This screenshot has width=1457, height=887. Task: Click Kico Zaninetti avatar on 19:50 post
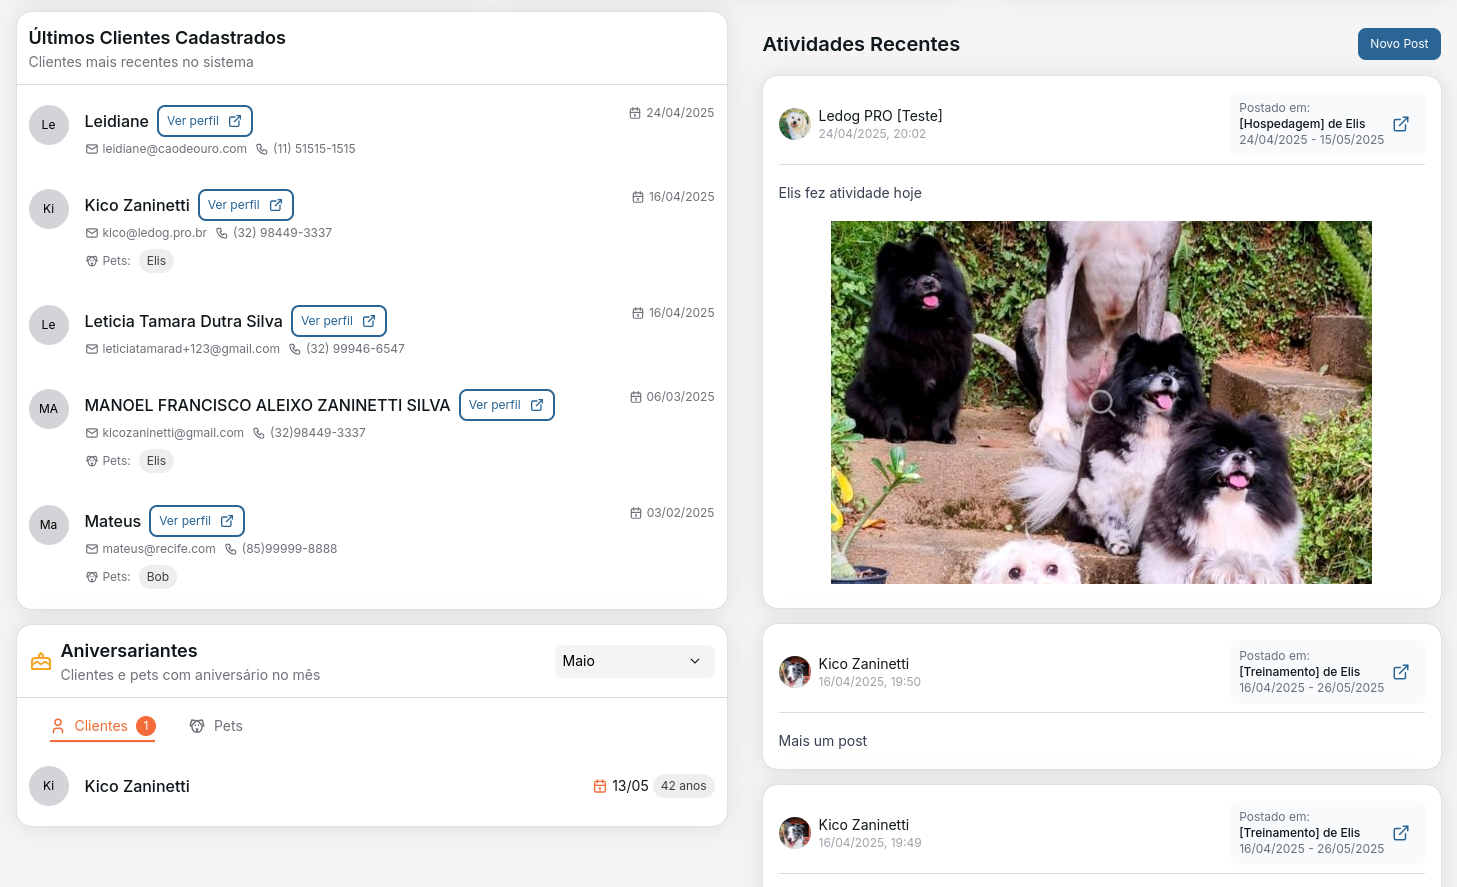(x=794, y=672)
